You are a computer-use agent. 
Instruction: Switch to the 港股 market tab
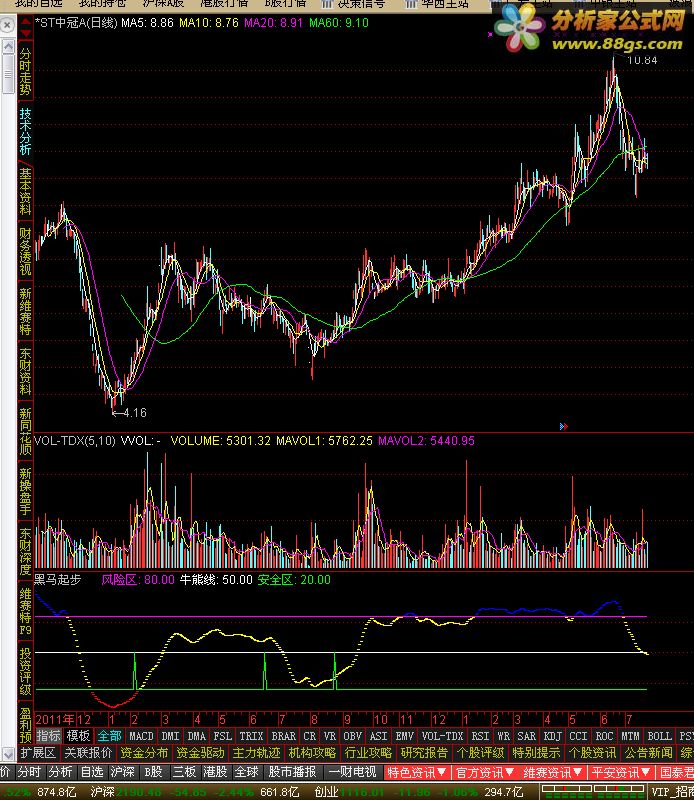coord(215,772)
